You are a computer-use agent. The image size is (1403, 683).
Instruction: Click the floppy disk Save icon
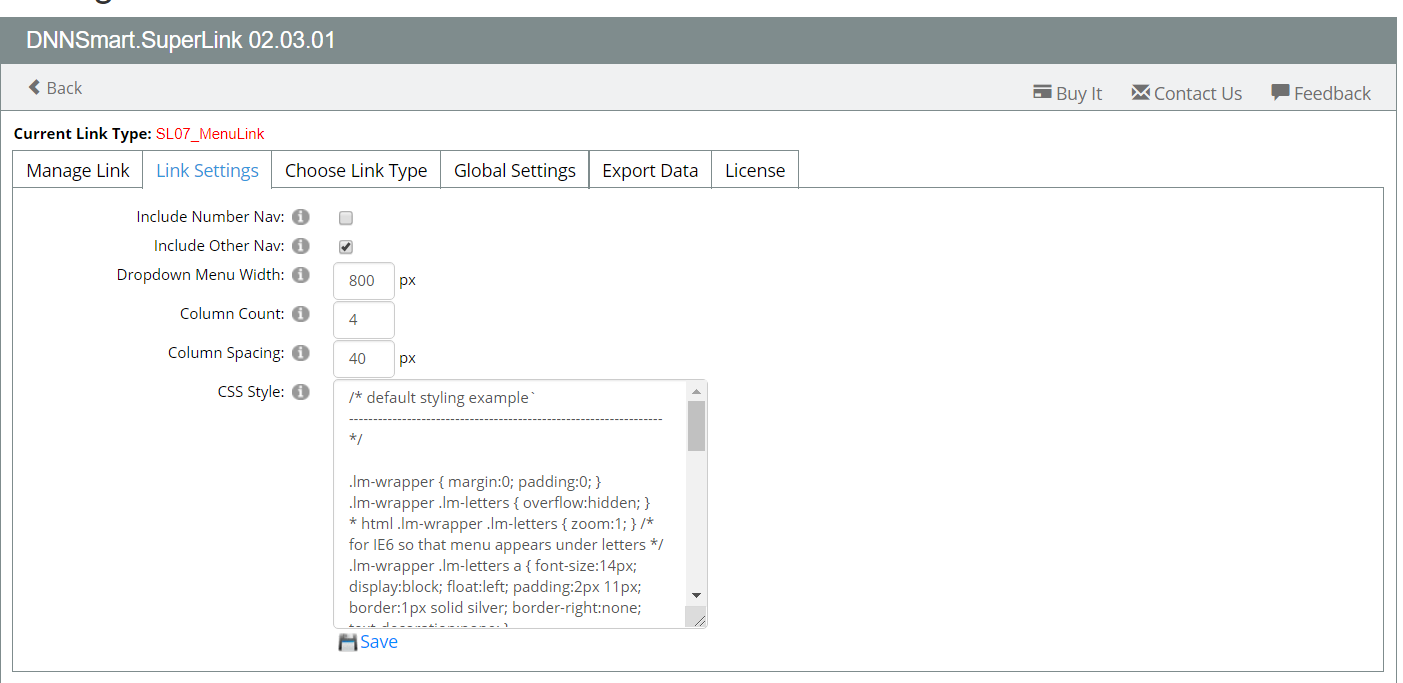348,642
